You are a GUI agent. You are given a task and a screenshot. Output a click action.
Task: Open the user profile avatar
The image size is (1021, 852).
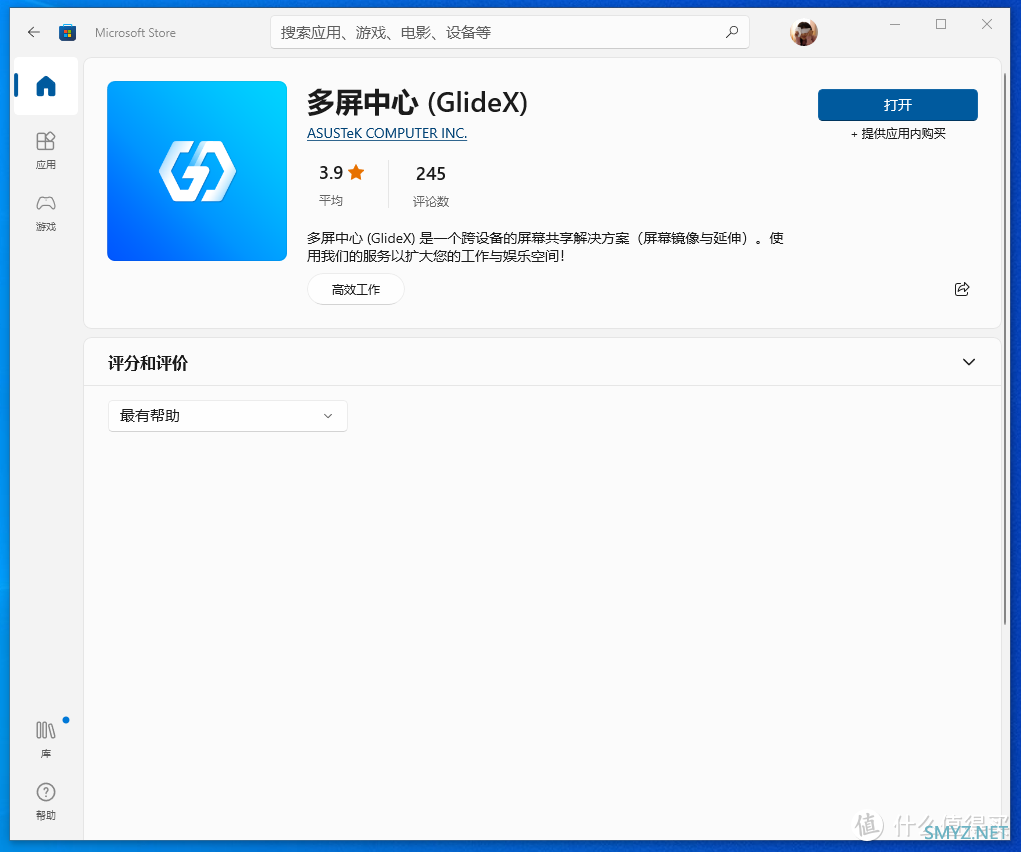pyautogui.click(x=804, y=32)
